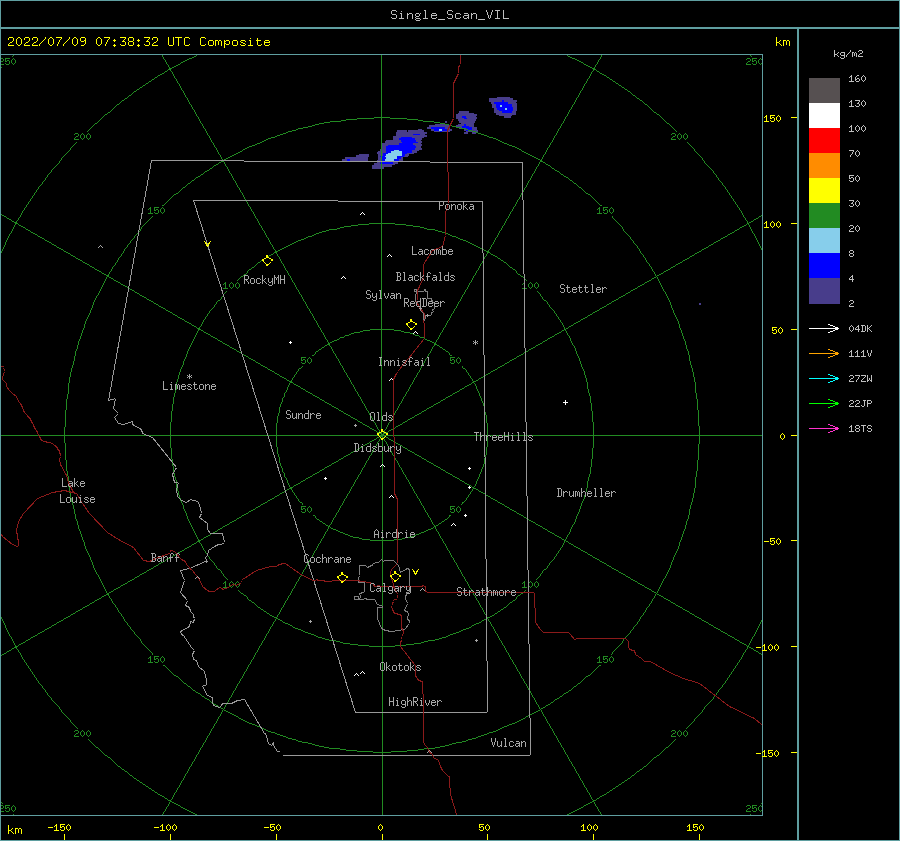Click the ThreeHills label
The width and height of the screenshot is (900, 841).
point(503,437)
